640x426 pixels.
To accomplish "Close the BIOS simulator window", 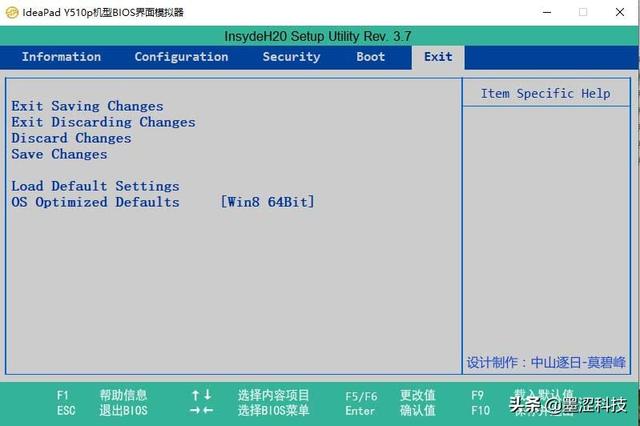I will (x=620, y=12).
